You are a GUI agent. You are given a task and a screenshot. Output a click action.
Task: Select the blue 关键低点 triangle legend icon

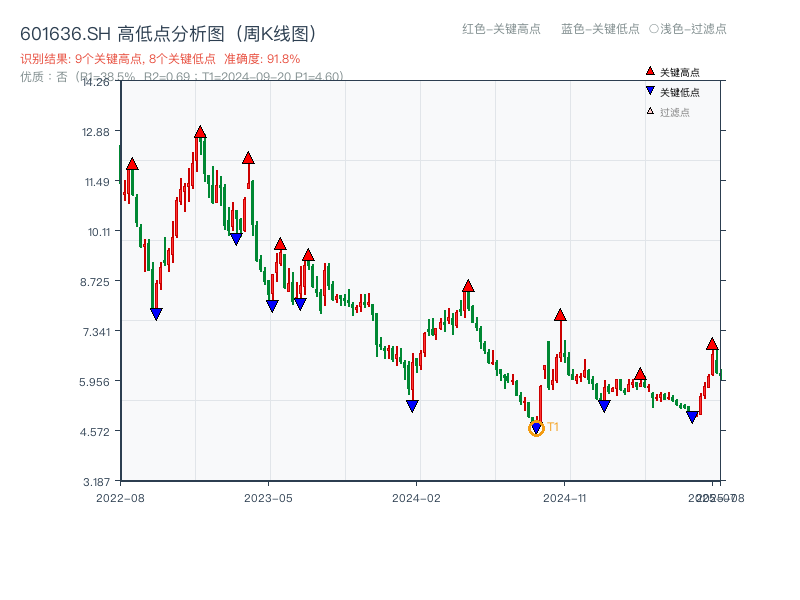(x=650, y=90)
